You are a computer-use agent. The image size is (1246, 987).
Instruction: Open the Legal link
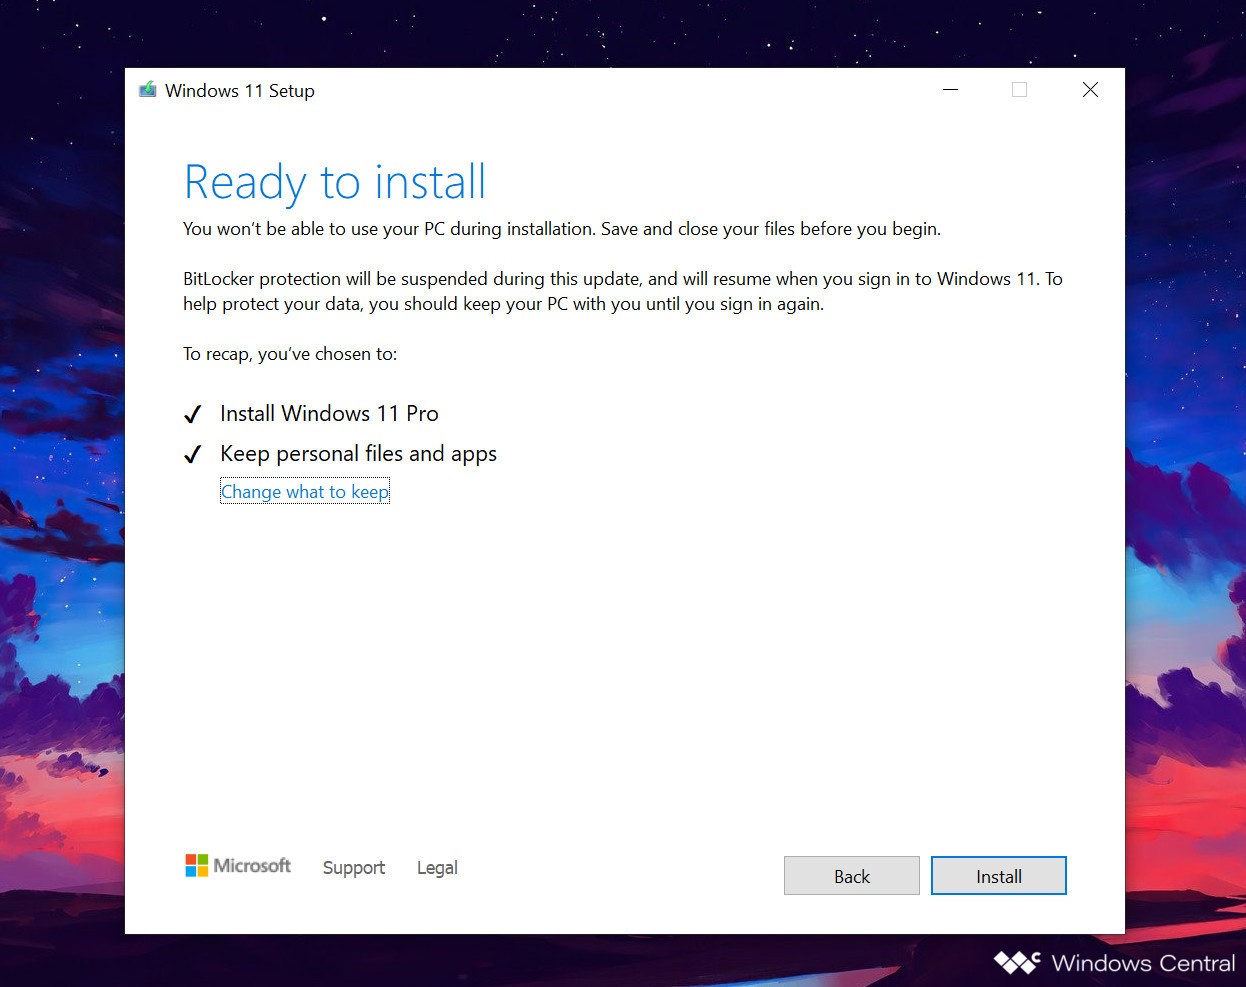[437, 868]
